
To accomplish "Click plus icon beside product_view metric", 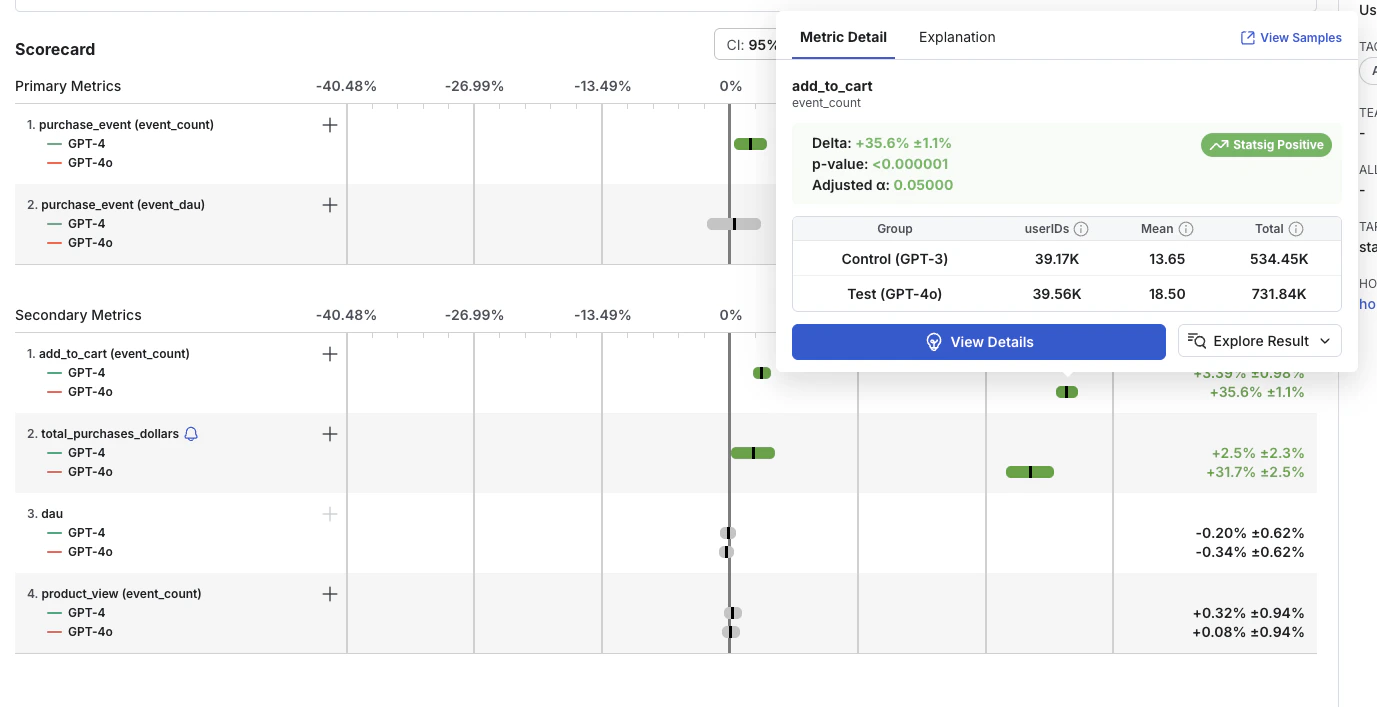I will pos(330,594).
